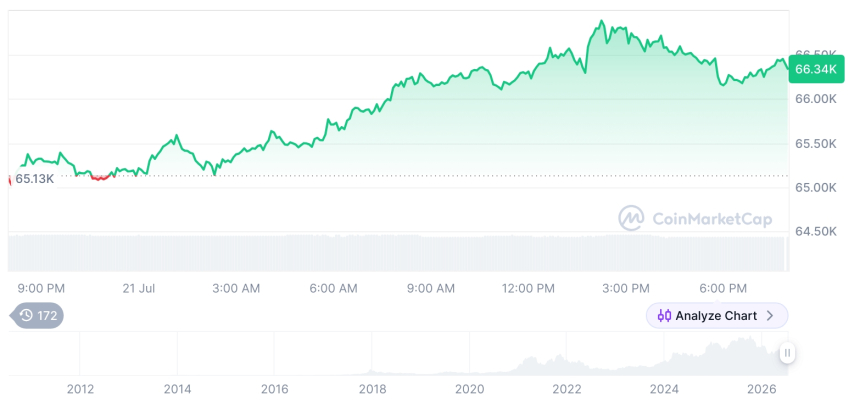Click the CoinMarketCap logo watermark icon
This screenshot has height=401, width=860.
(x=631, y=218)
